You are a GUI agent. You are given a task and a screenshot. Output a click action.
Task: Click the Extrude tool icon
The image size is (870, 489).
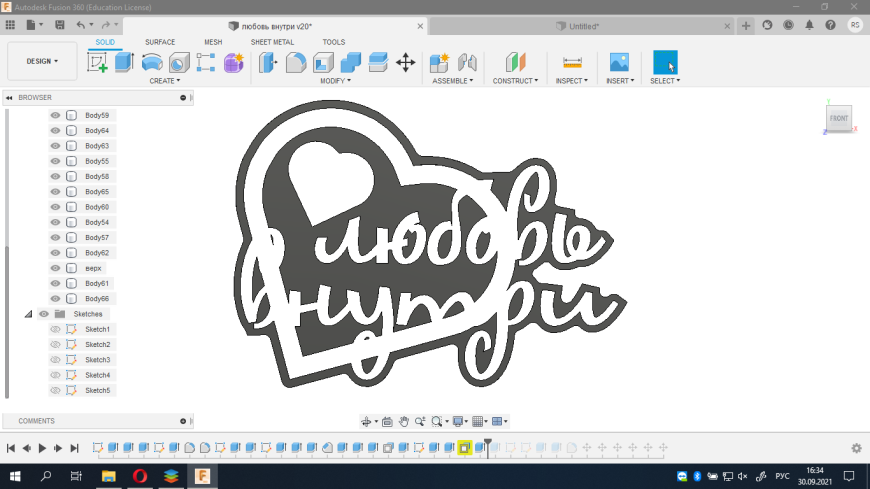pos(124,63)
